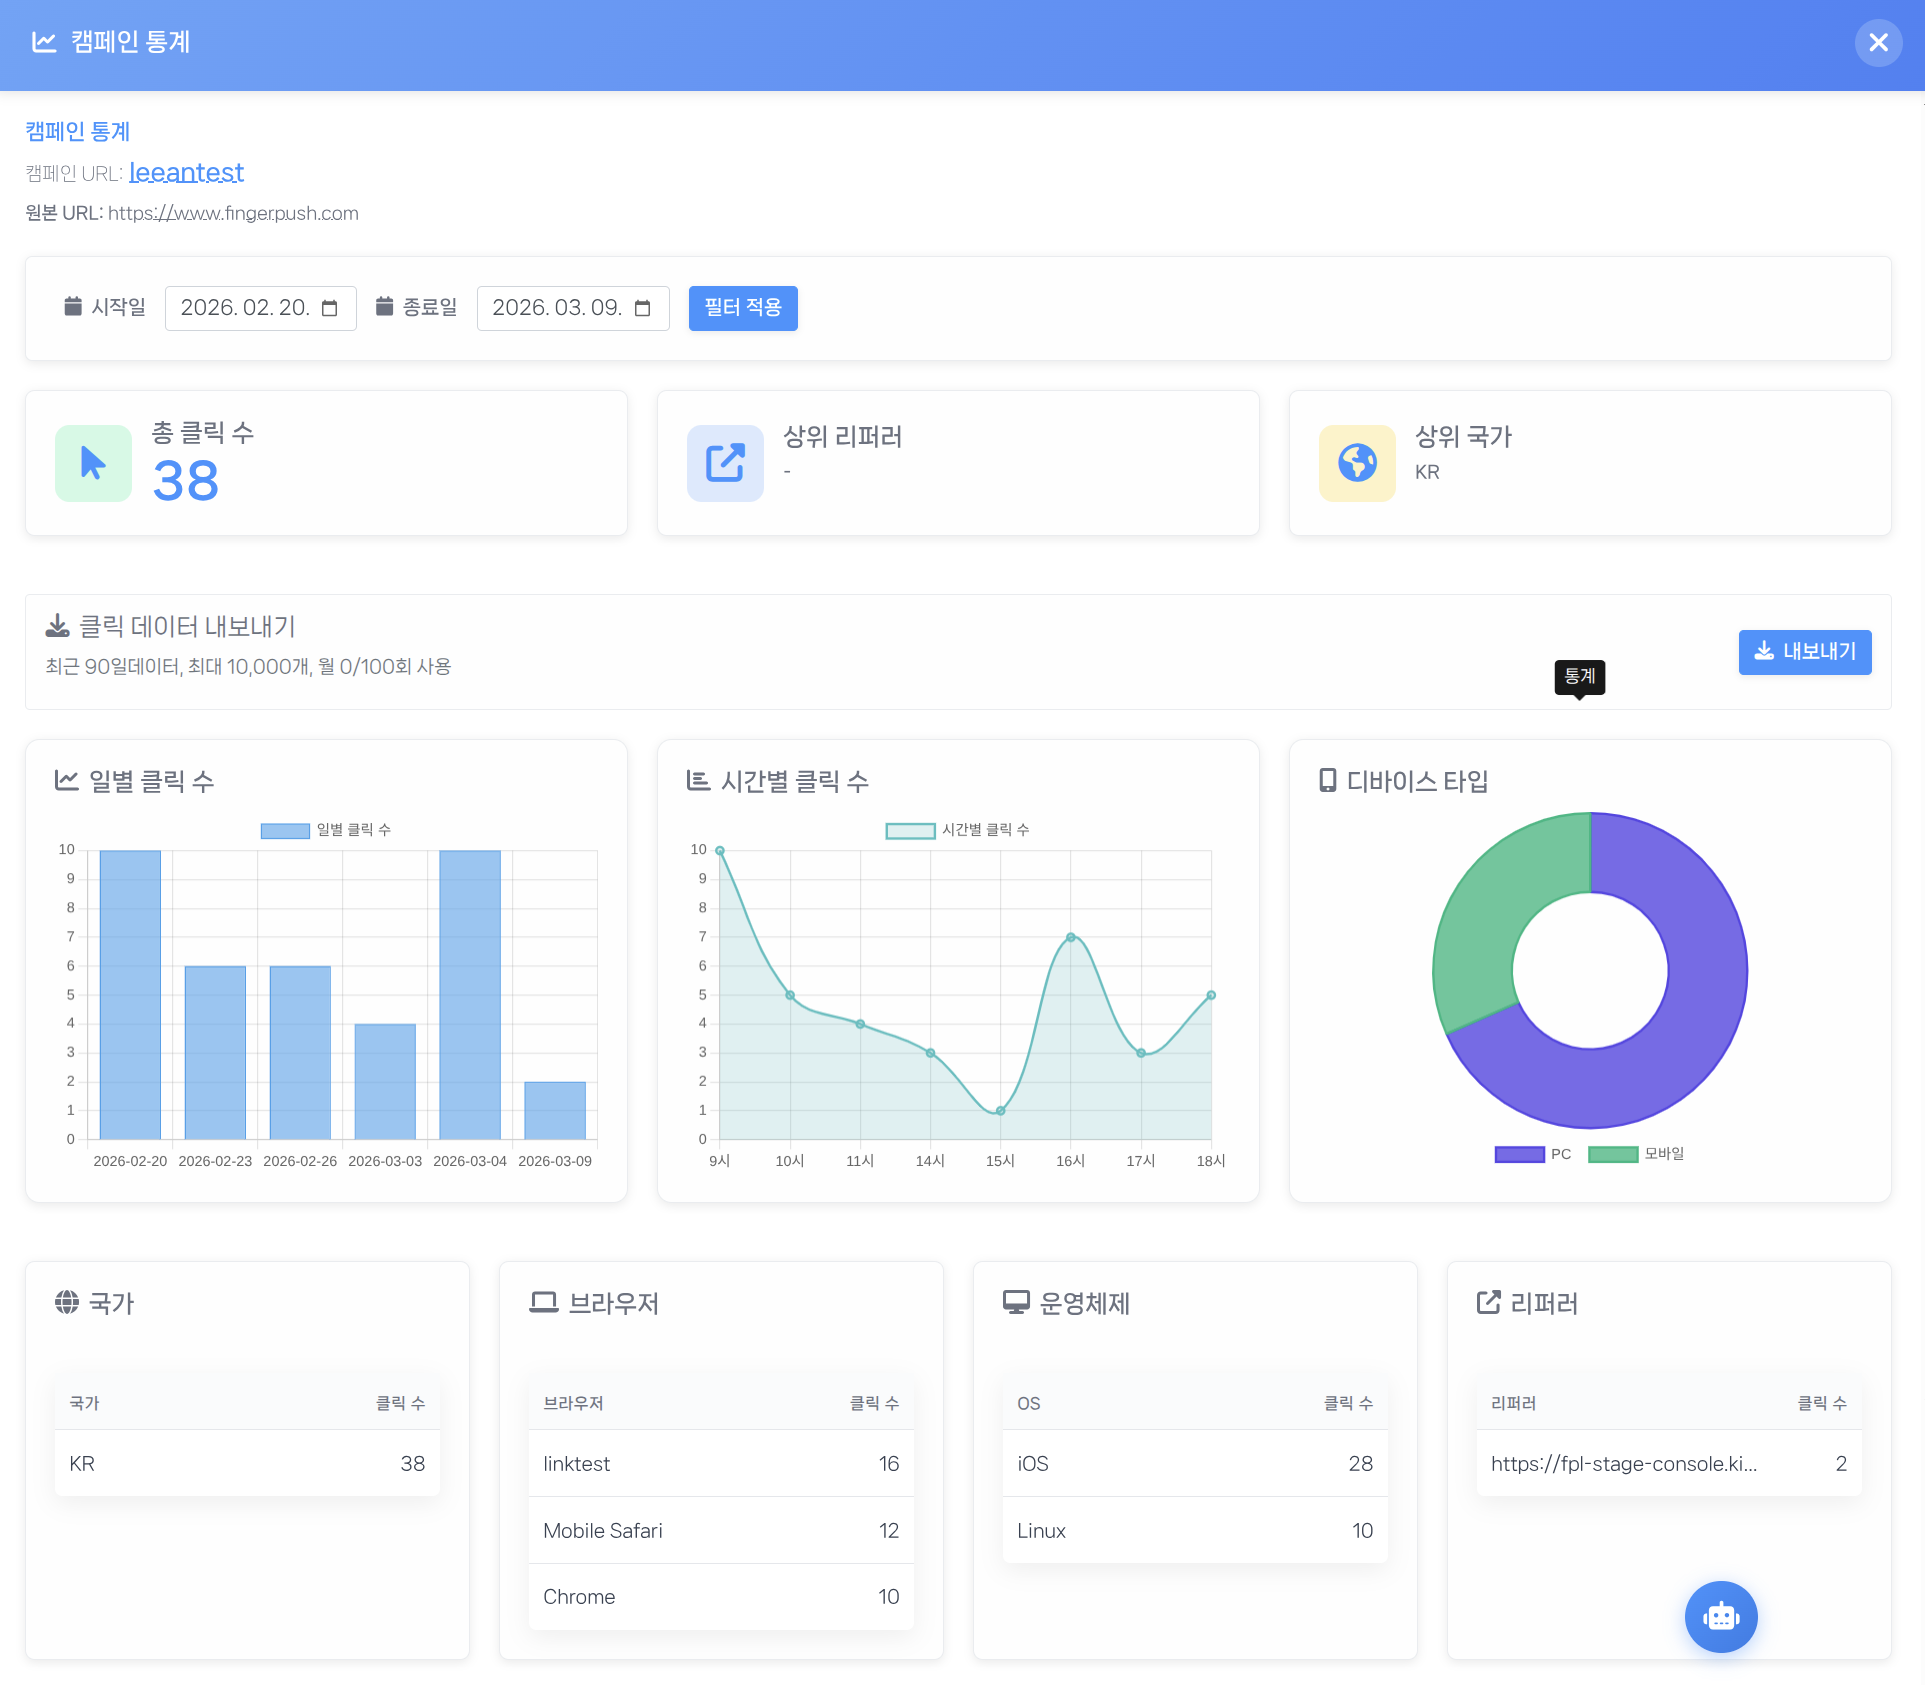The width and height of the screenshot is (1925, 1685).
Task: Toggle the PC legend in device chart
Action: (1532, 1154)
